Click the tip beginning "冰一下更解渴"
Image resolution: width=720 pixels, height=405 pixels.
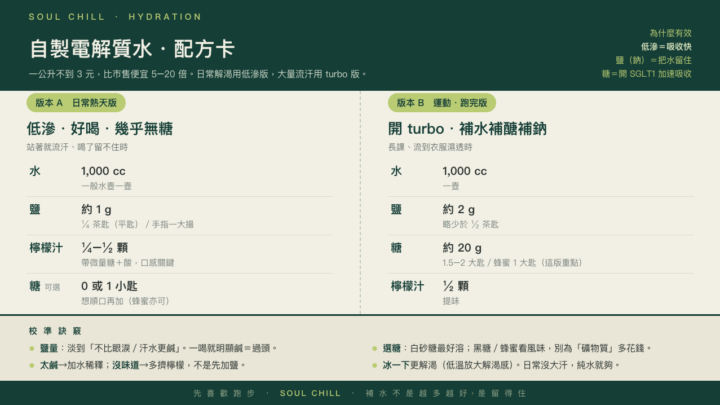tap(501, 365)
